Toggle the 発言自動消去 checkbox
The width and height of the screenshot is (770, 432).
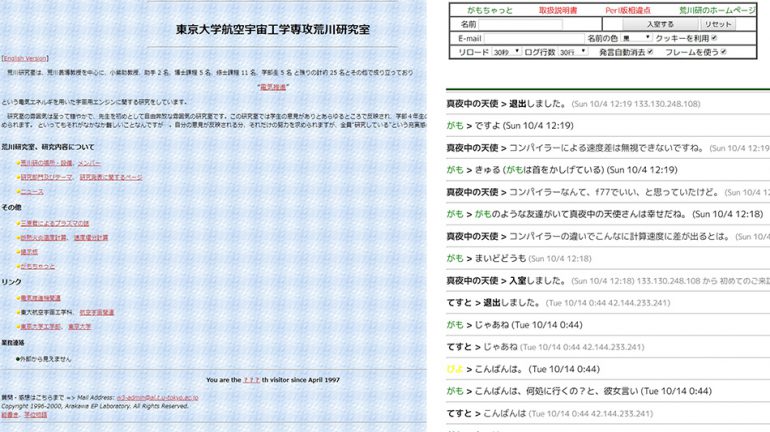650,52
